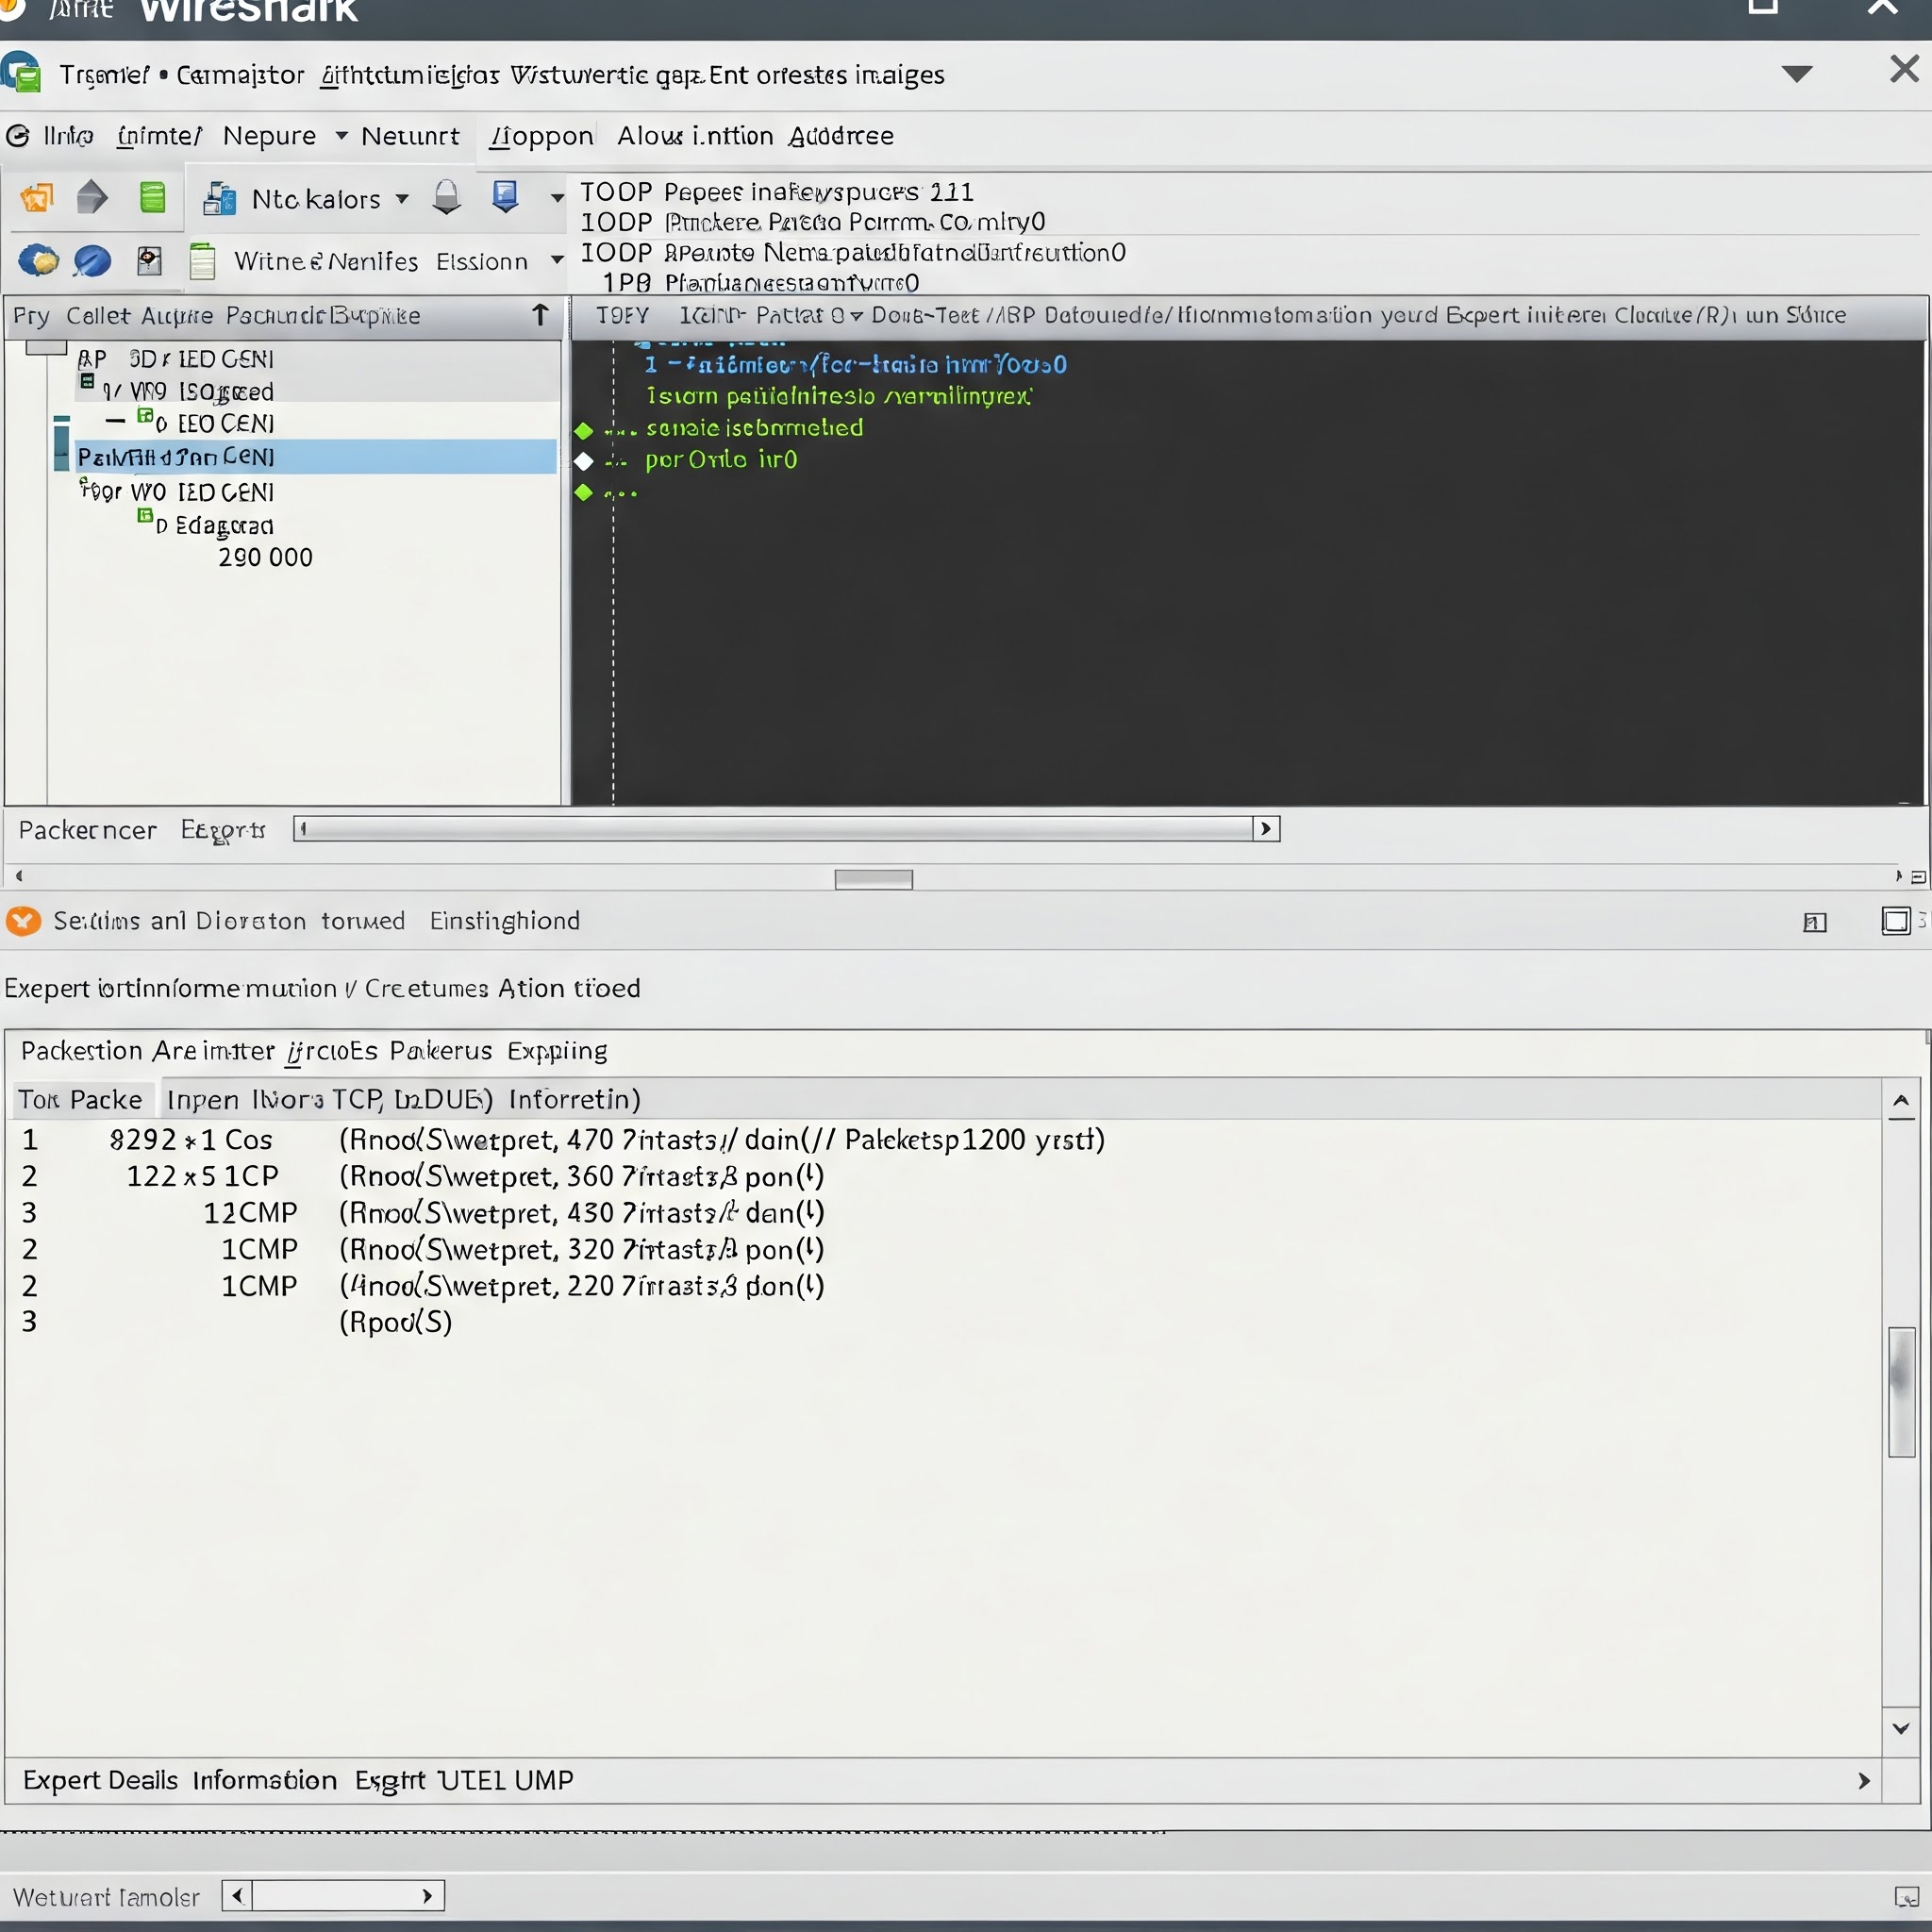Open the Ntc kalors dropdown arrow

pos(402,198)
